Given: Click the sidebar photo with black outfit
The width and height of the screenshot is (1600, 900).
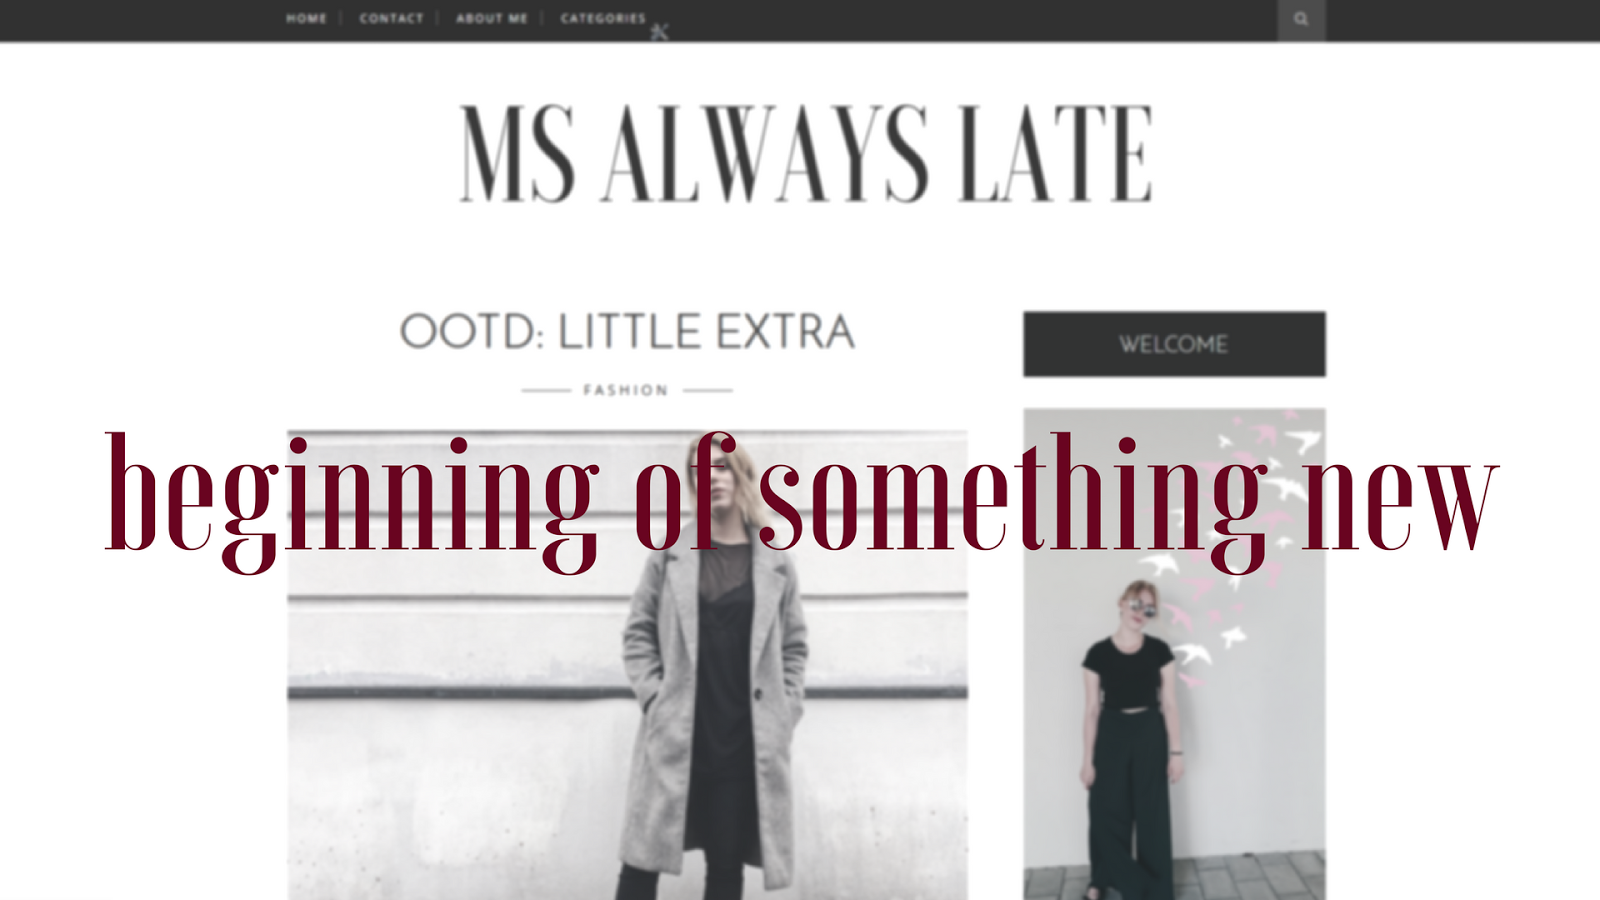Looking at the screenshot, I should click(1174, 654).
